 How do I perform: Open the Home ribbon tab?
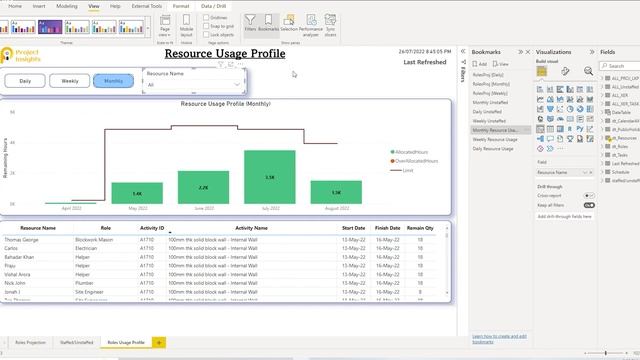point(15,6)
